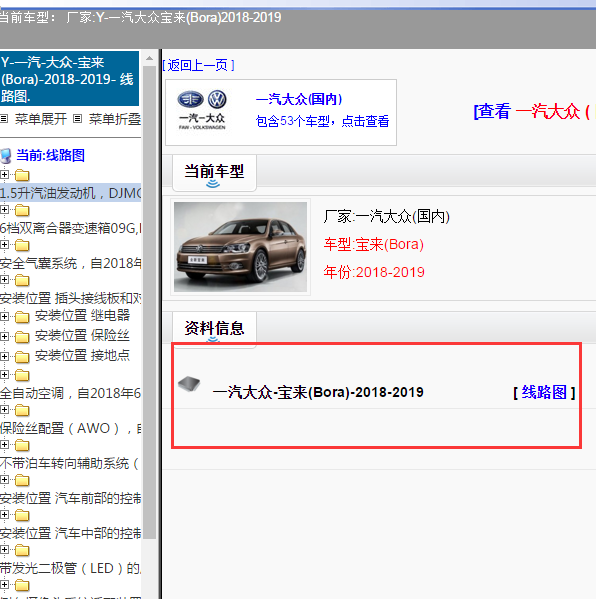596x599 pixels.
Task: Expand the node above 安全气囊系统
Action: pos(4,244)
